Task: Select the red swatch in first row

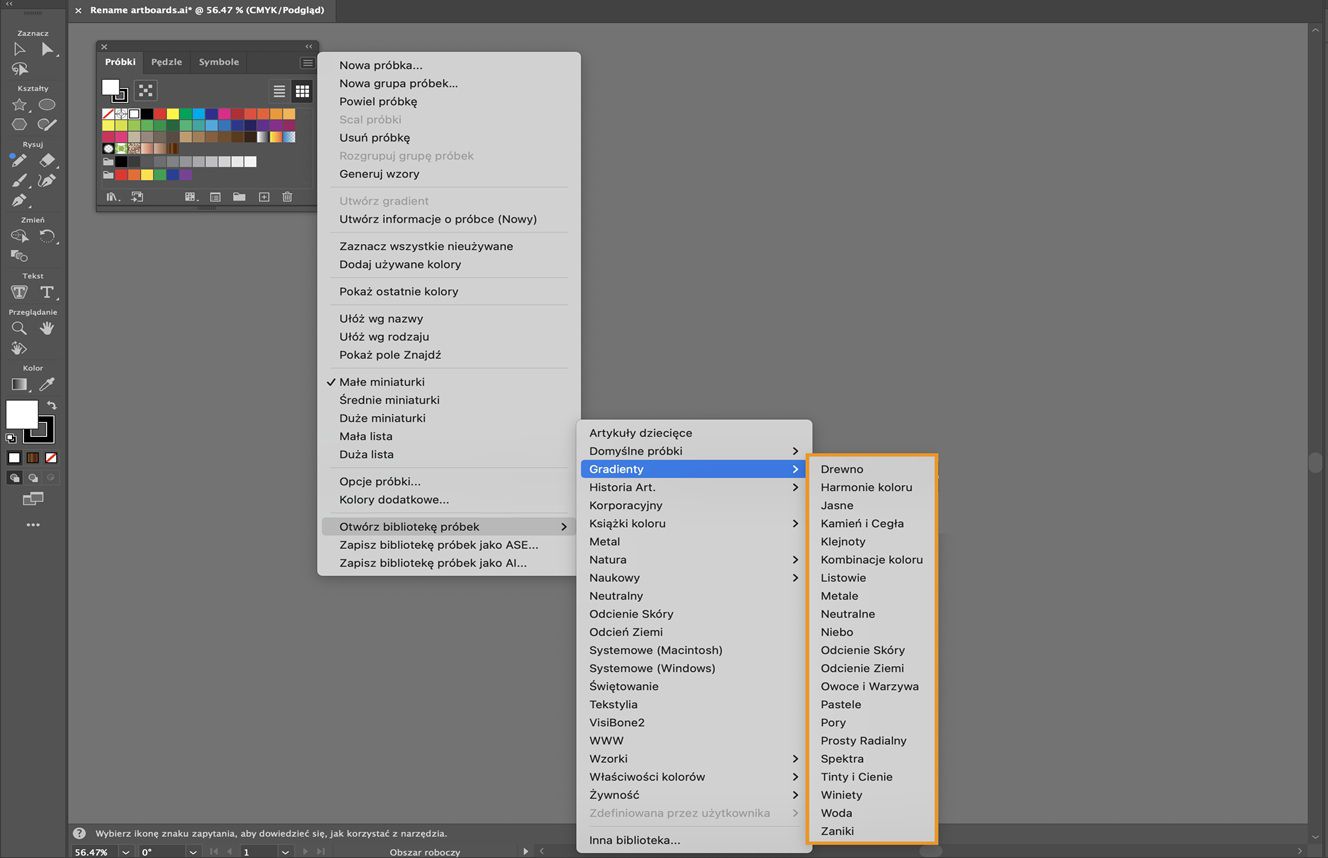Action: (x=160, y=114)
